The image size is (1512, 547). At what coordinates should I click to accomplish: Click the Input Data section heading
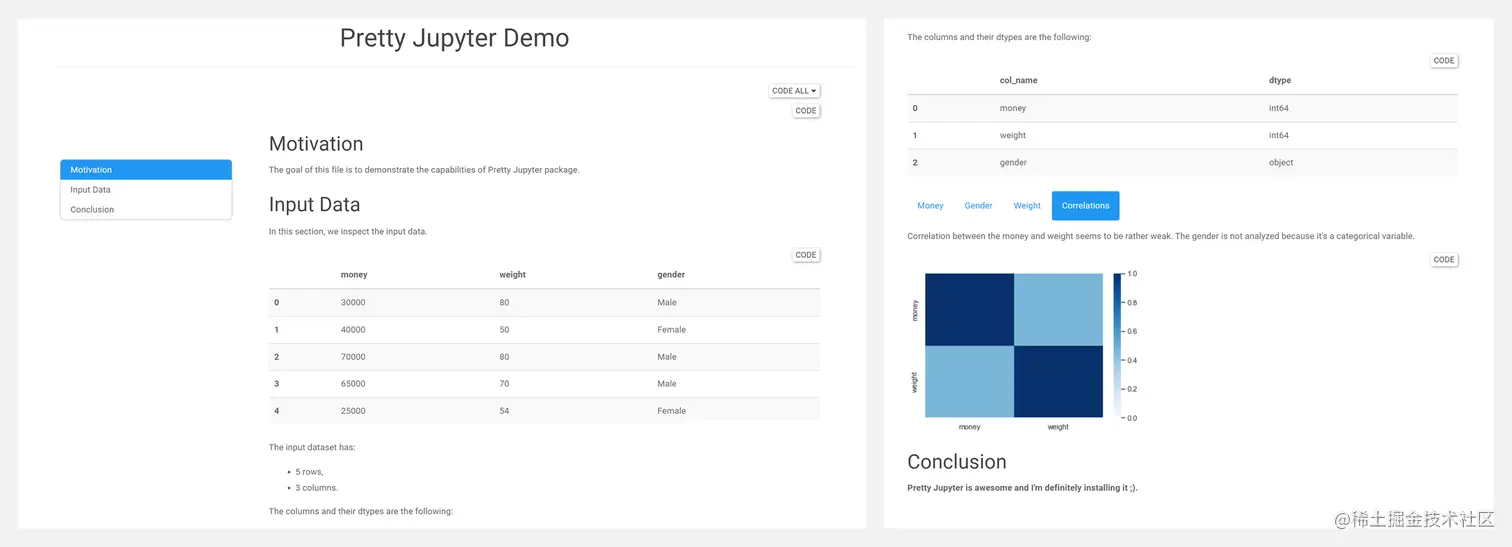coord(314,205)
